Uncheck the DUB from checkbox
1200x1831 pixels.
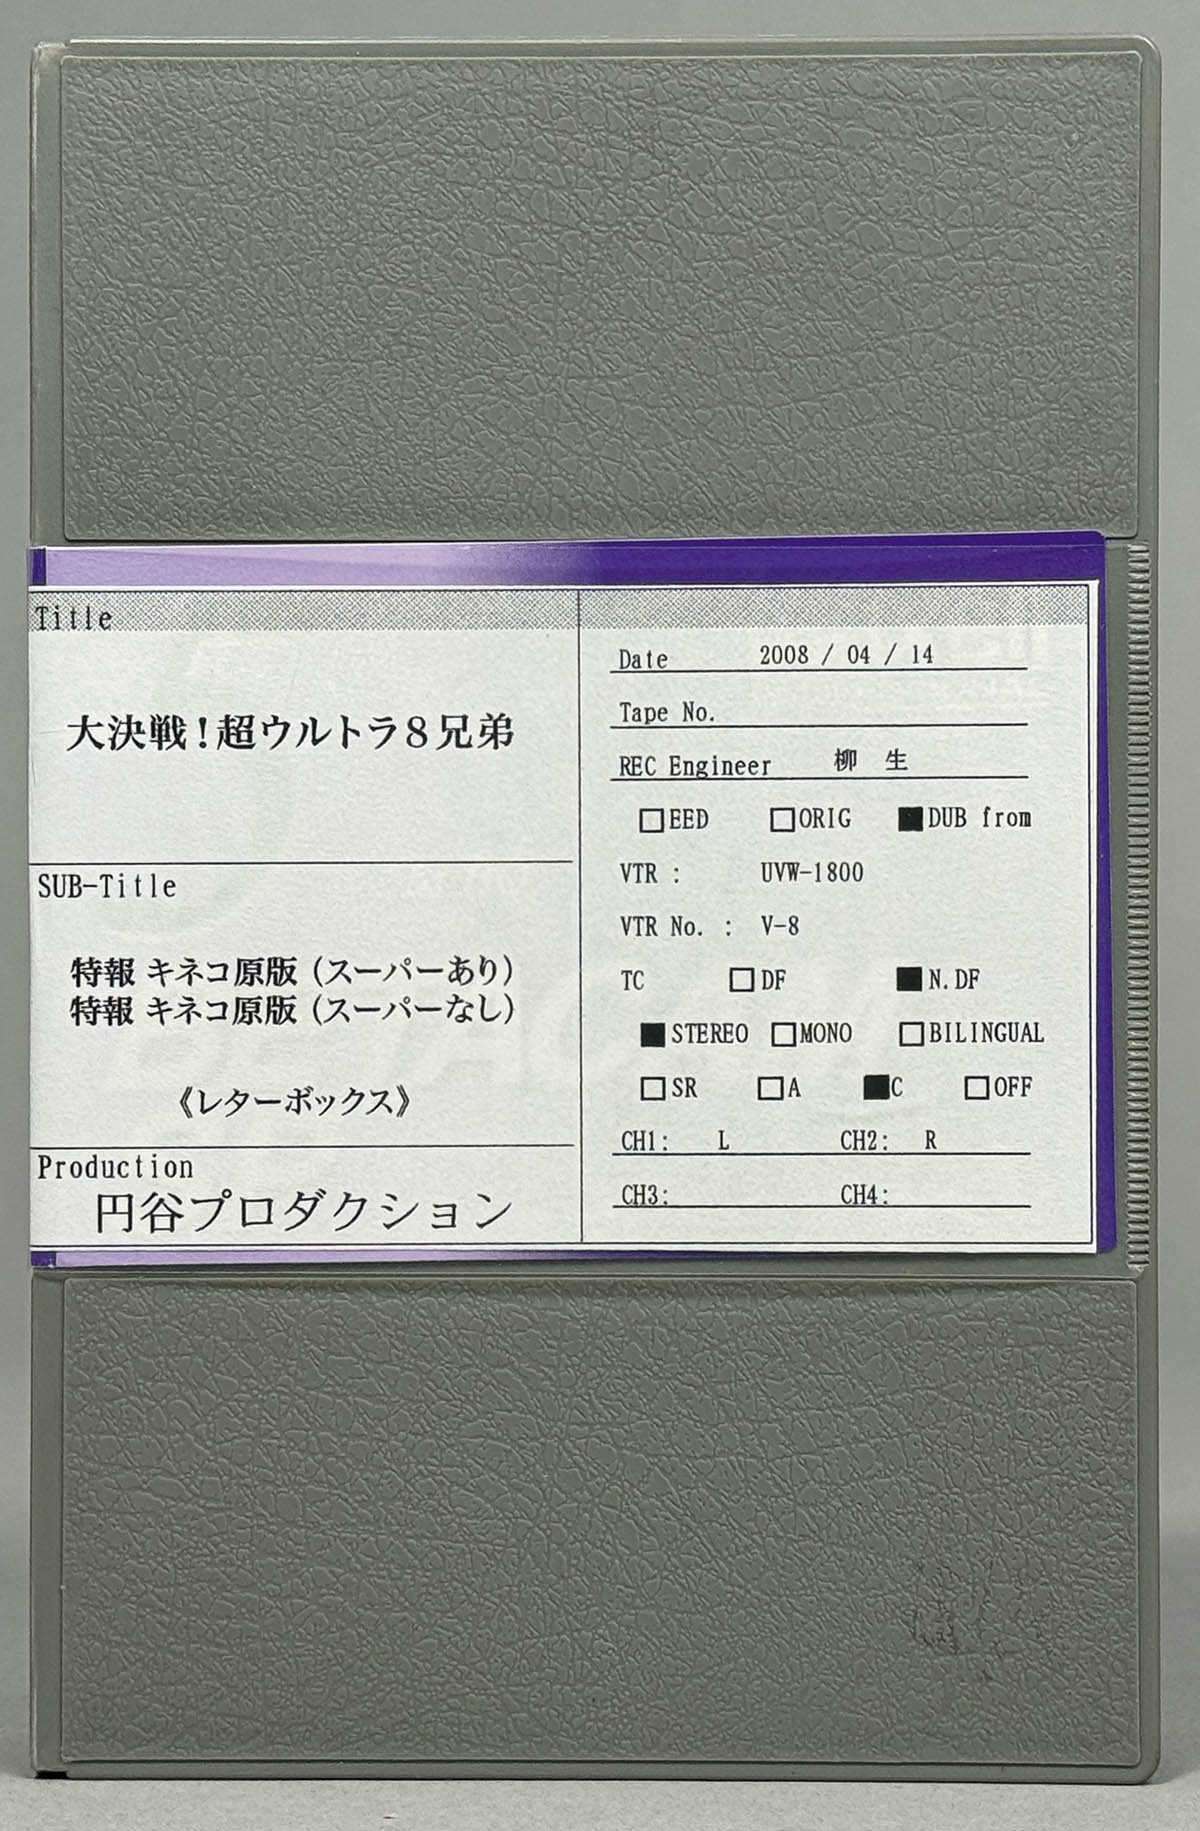click(910, 819)
